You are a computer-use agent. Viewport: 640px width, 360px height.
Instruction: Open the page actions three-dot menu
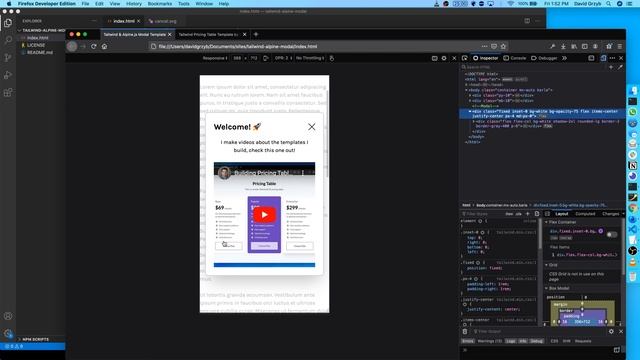(484, 47)
